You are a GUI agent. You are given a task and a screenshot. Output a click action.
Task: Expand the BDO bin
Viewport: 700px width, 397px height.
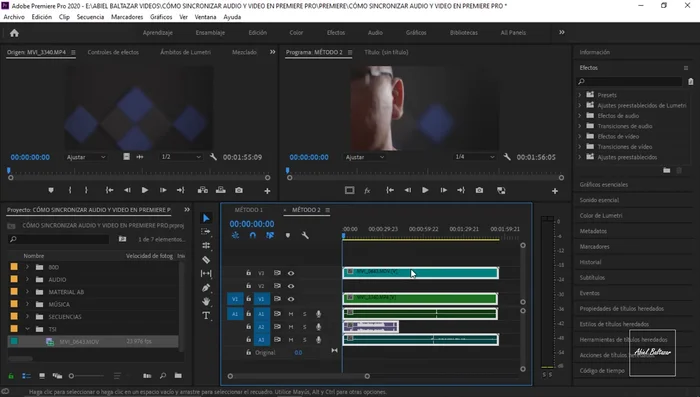(27, 267)
